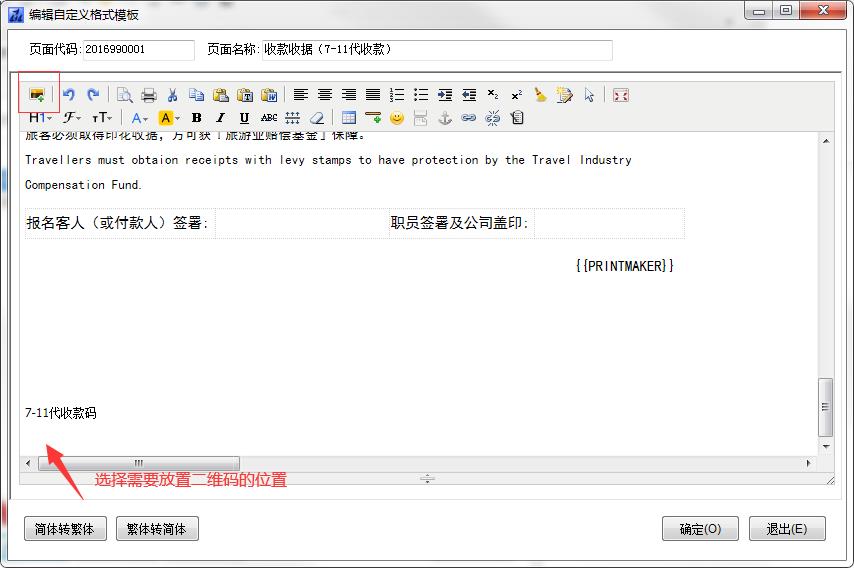Open the font family dropdown
This screenshot has width=854, height=568.
coord(73,118)
